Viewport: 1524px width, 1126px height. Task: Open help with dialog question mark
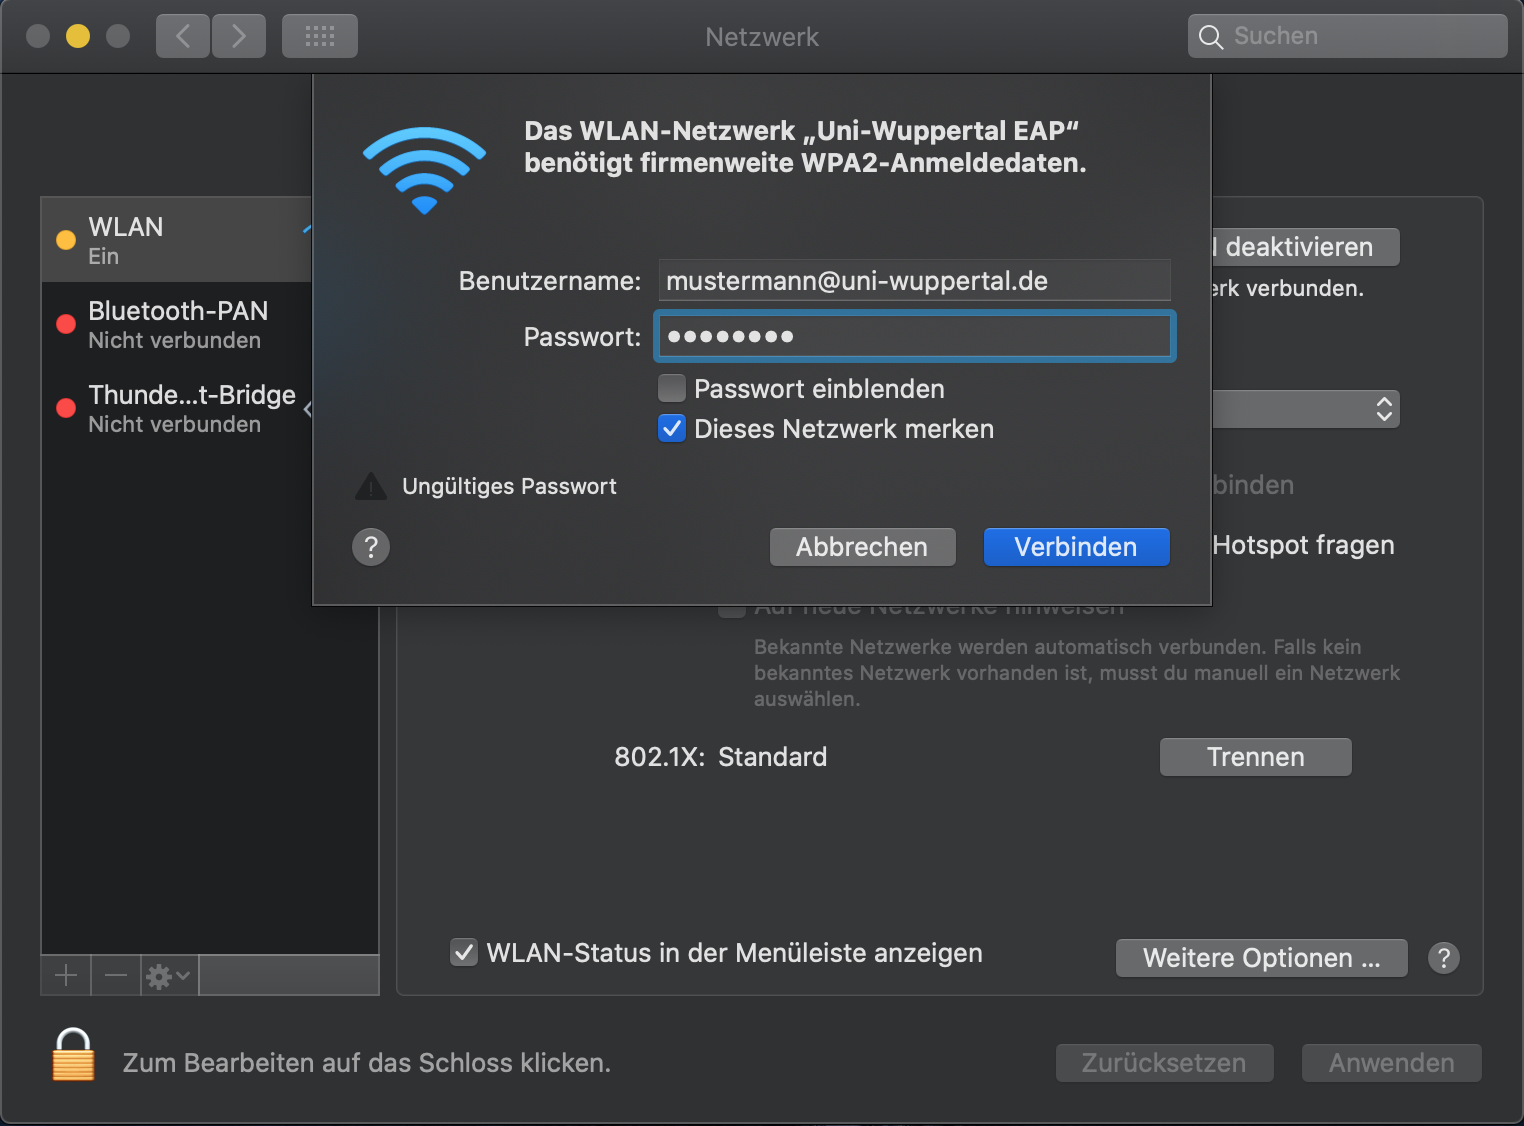click(371, 547)
